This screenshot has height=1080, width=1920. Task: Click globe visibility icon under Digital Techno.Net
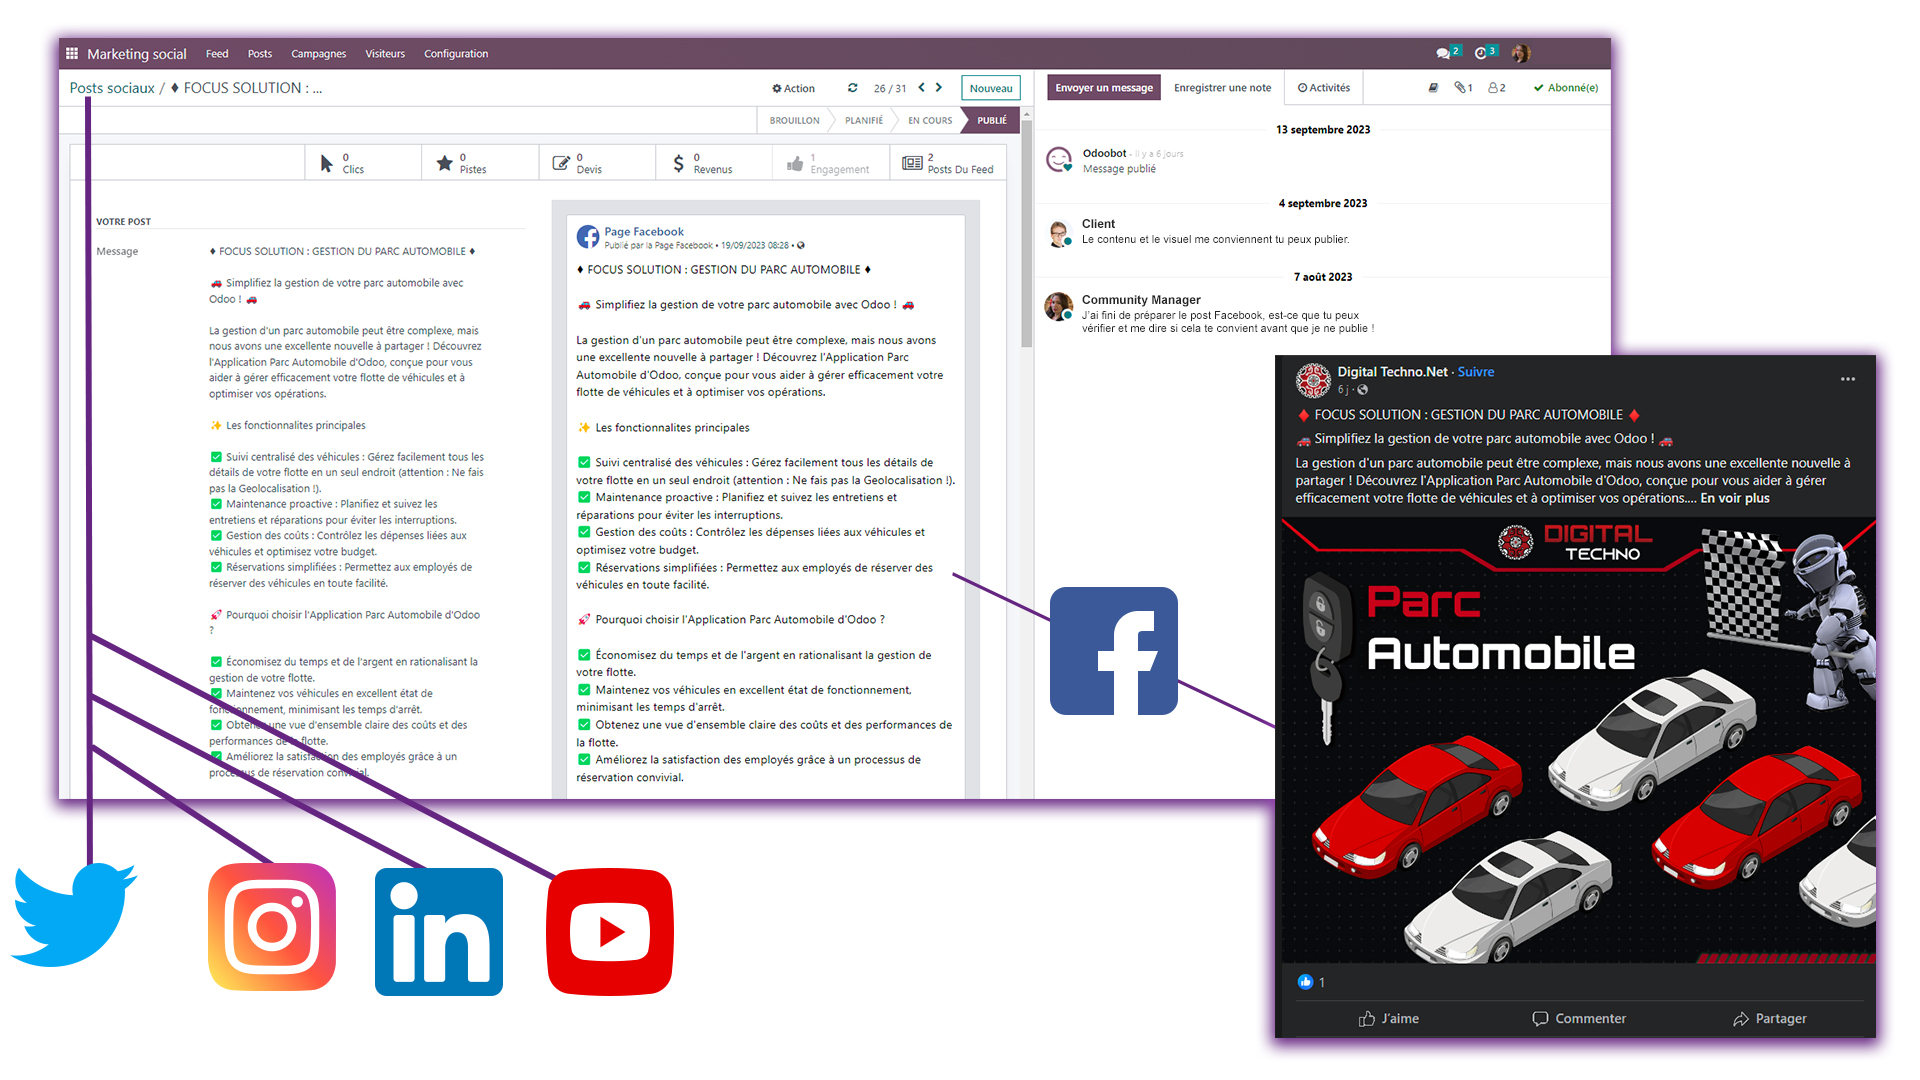(1363, 390)
